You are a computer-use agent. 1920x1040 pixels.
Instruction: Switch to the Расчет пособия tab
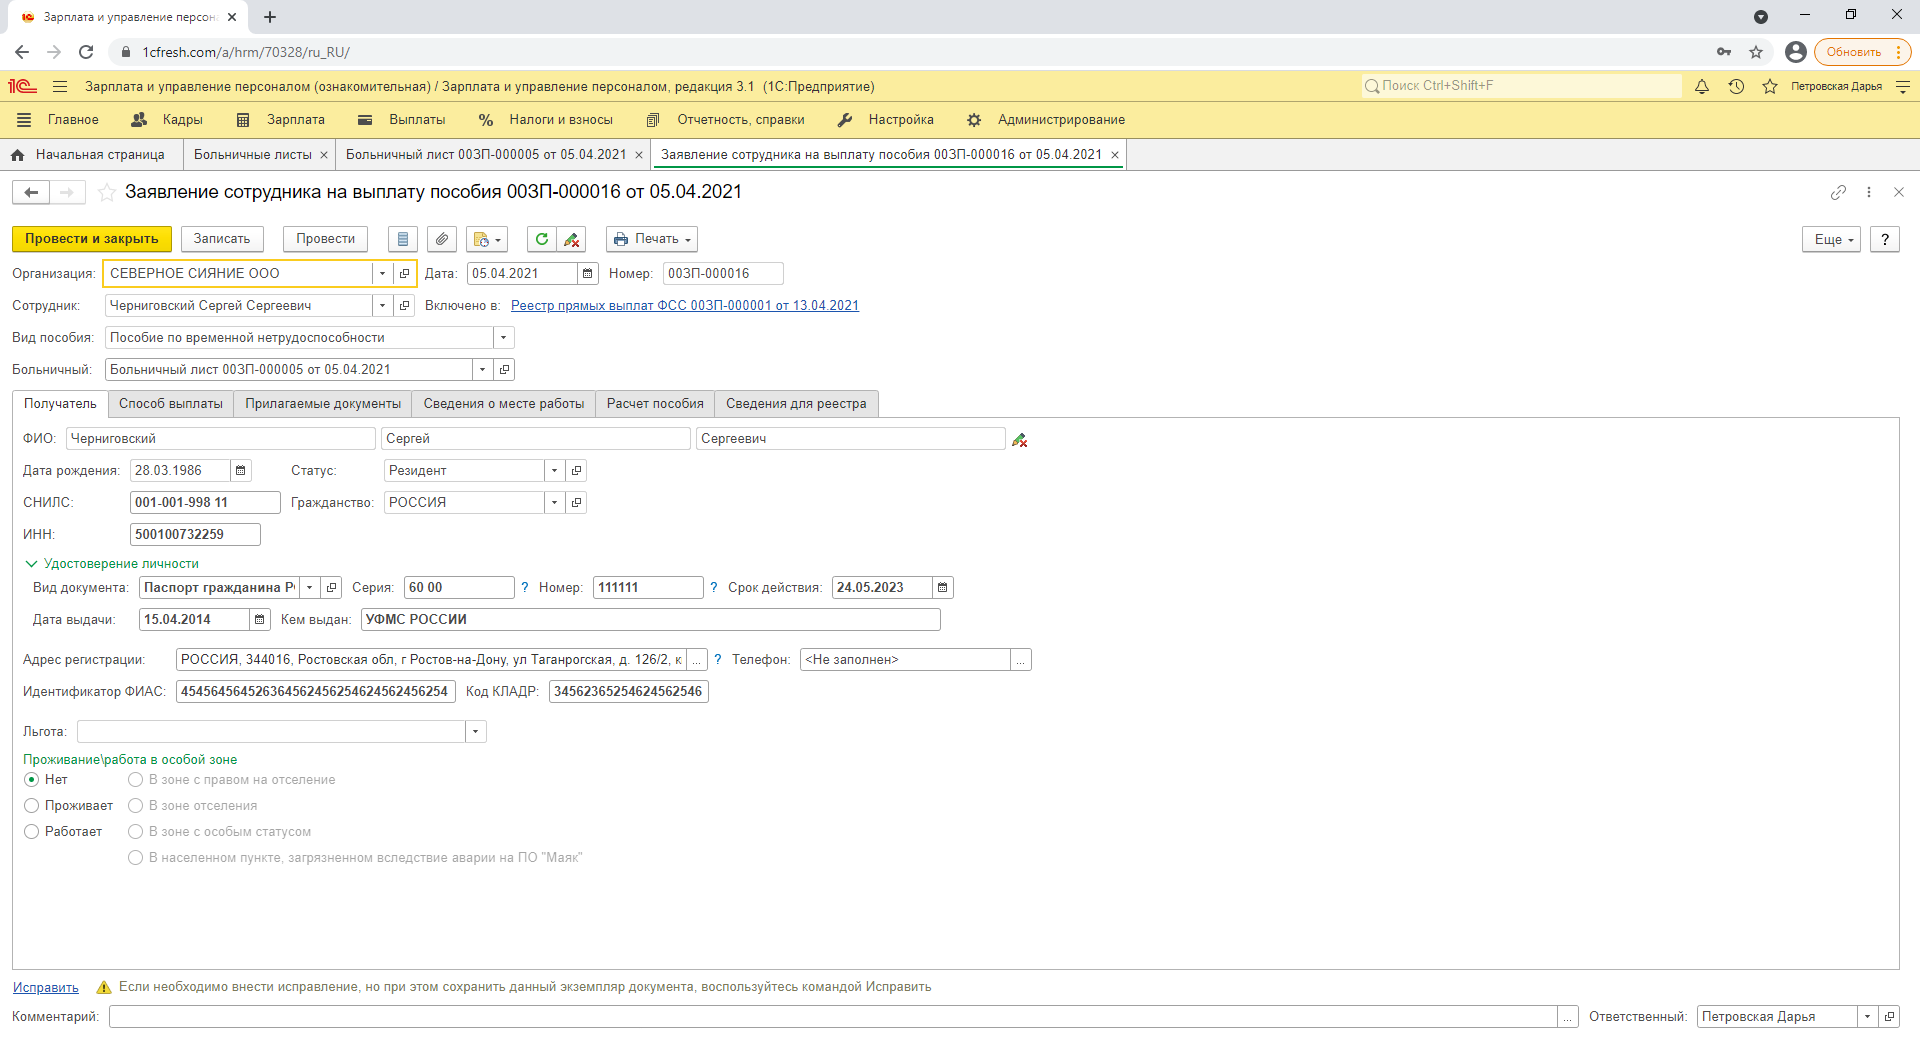click(655, 404)
